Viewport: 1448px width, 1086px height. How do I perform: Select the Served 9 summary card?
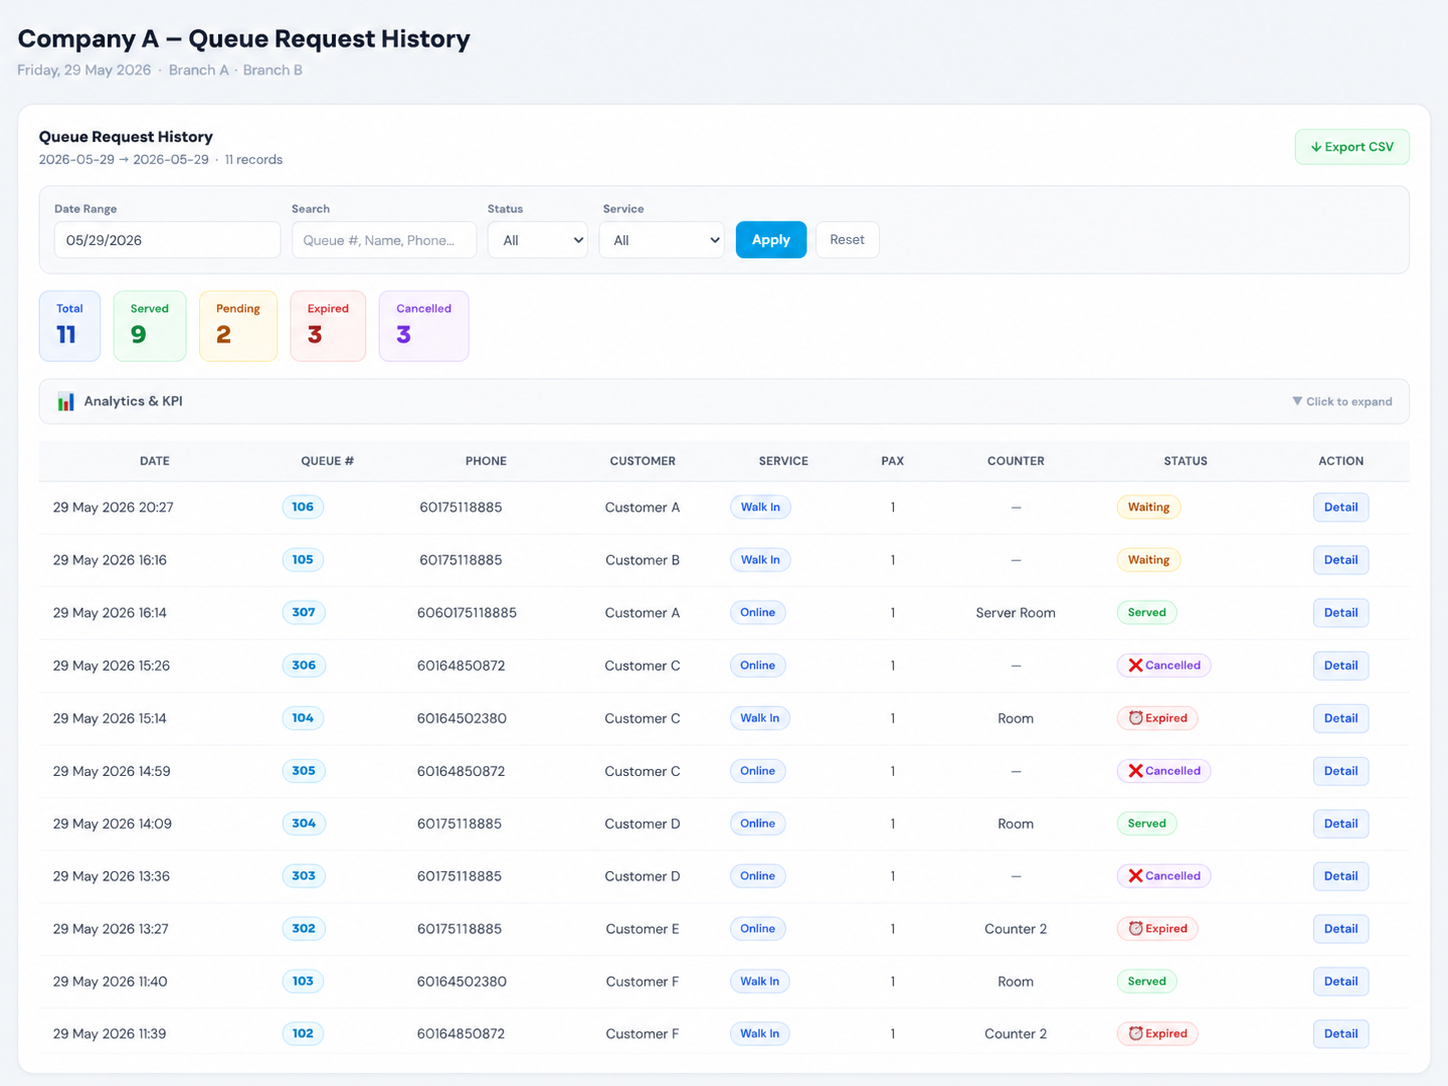coord(150,326)
